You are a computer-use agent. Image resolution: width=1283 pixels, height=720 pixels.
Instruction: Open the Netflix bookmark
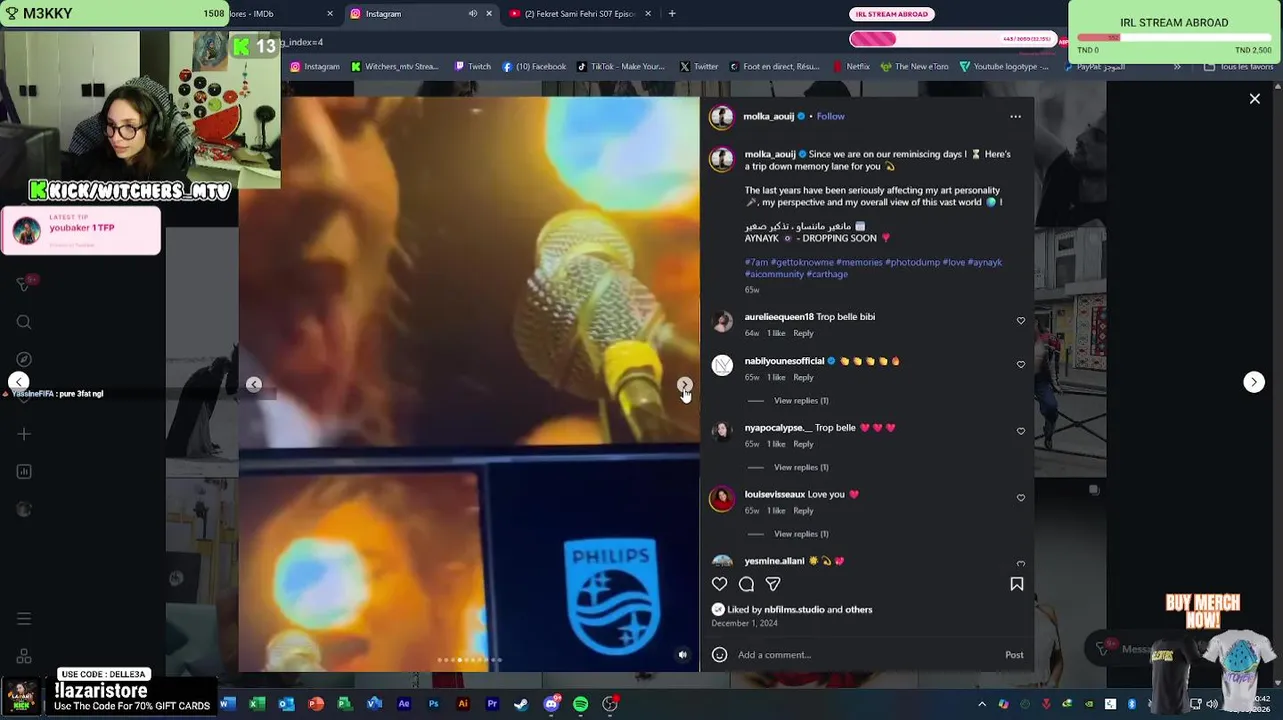click(851, 67)
